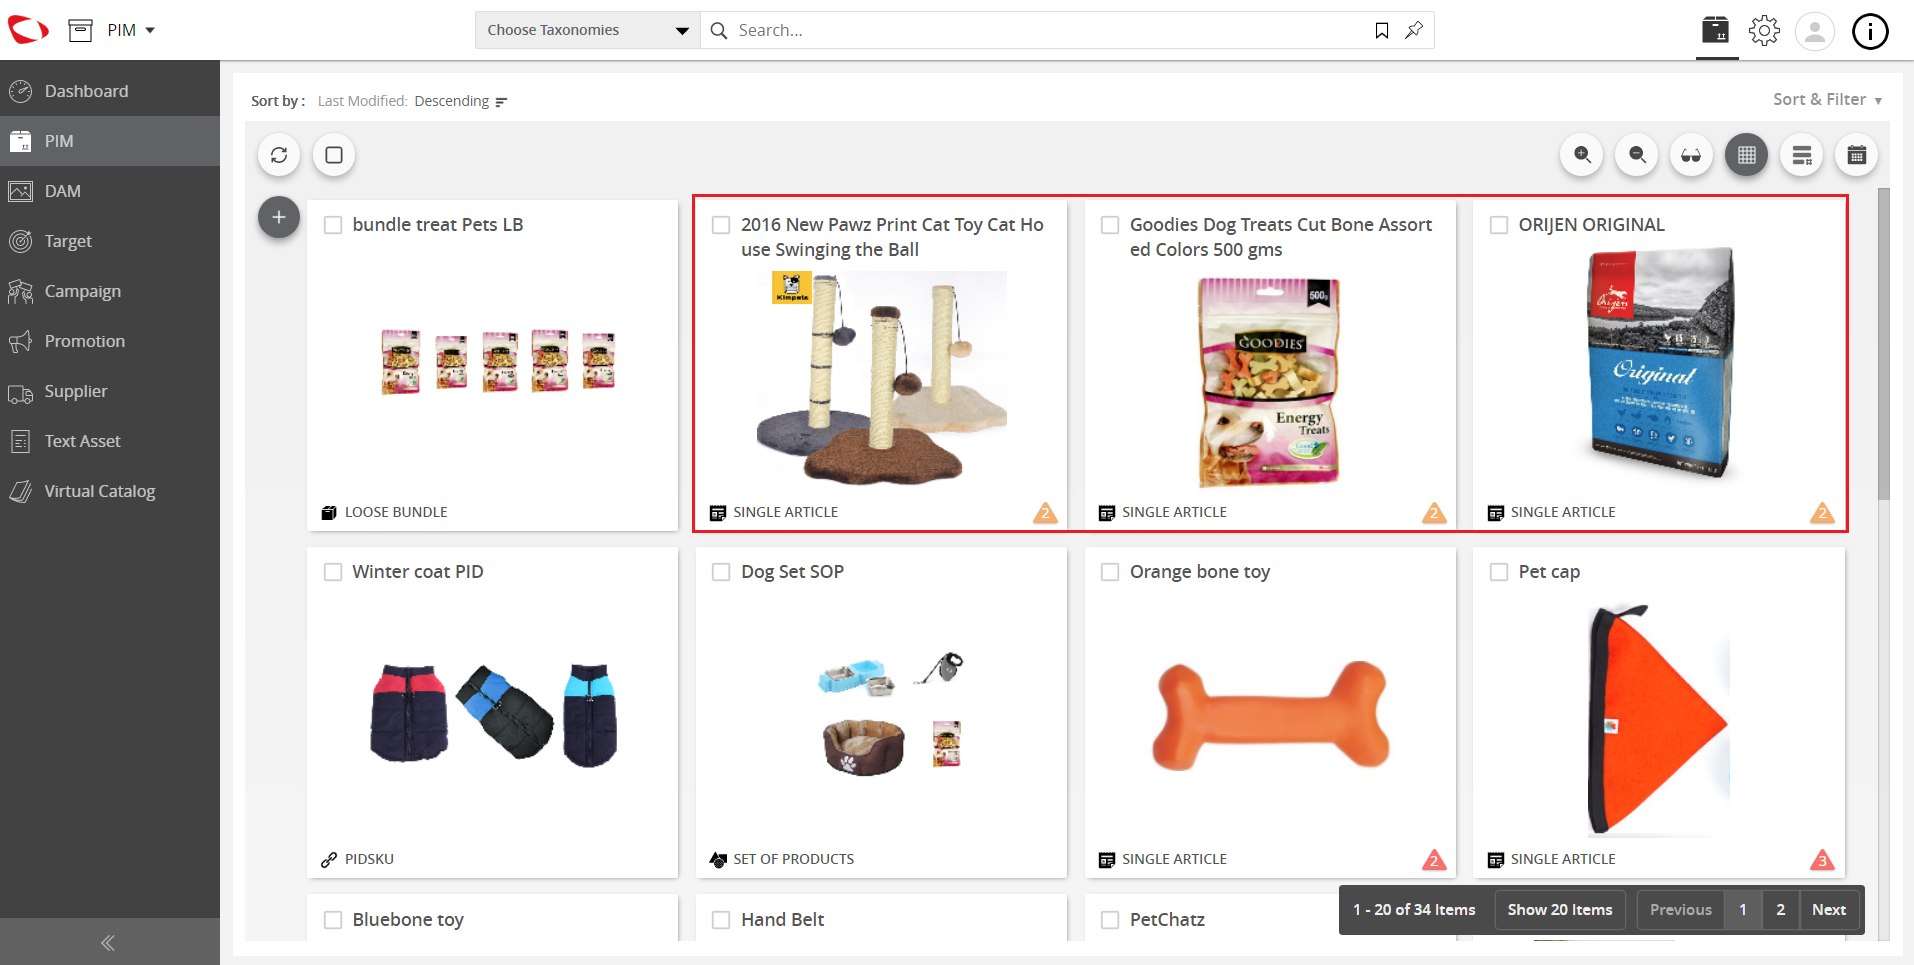Click the bookmark icon in search bar

[1382, 30]
